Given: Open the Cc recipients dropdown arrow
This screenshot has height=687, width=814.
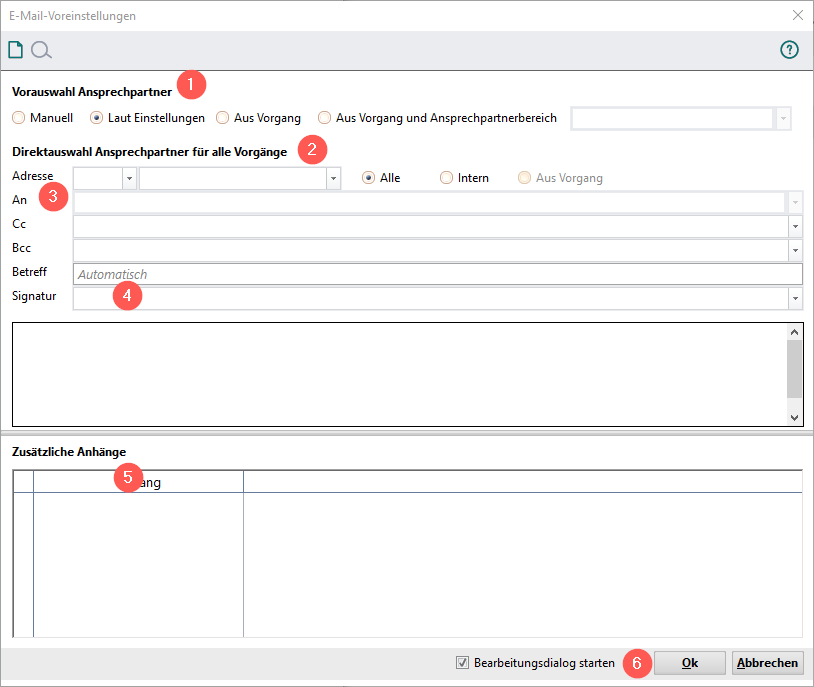Looking at the screenshot, I should [795, 226].
